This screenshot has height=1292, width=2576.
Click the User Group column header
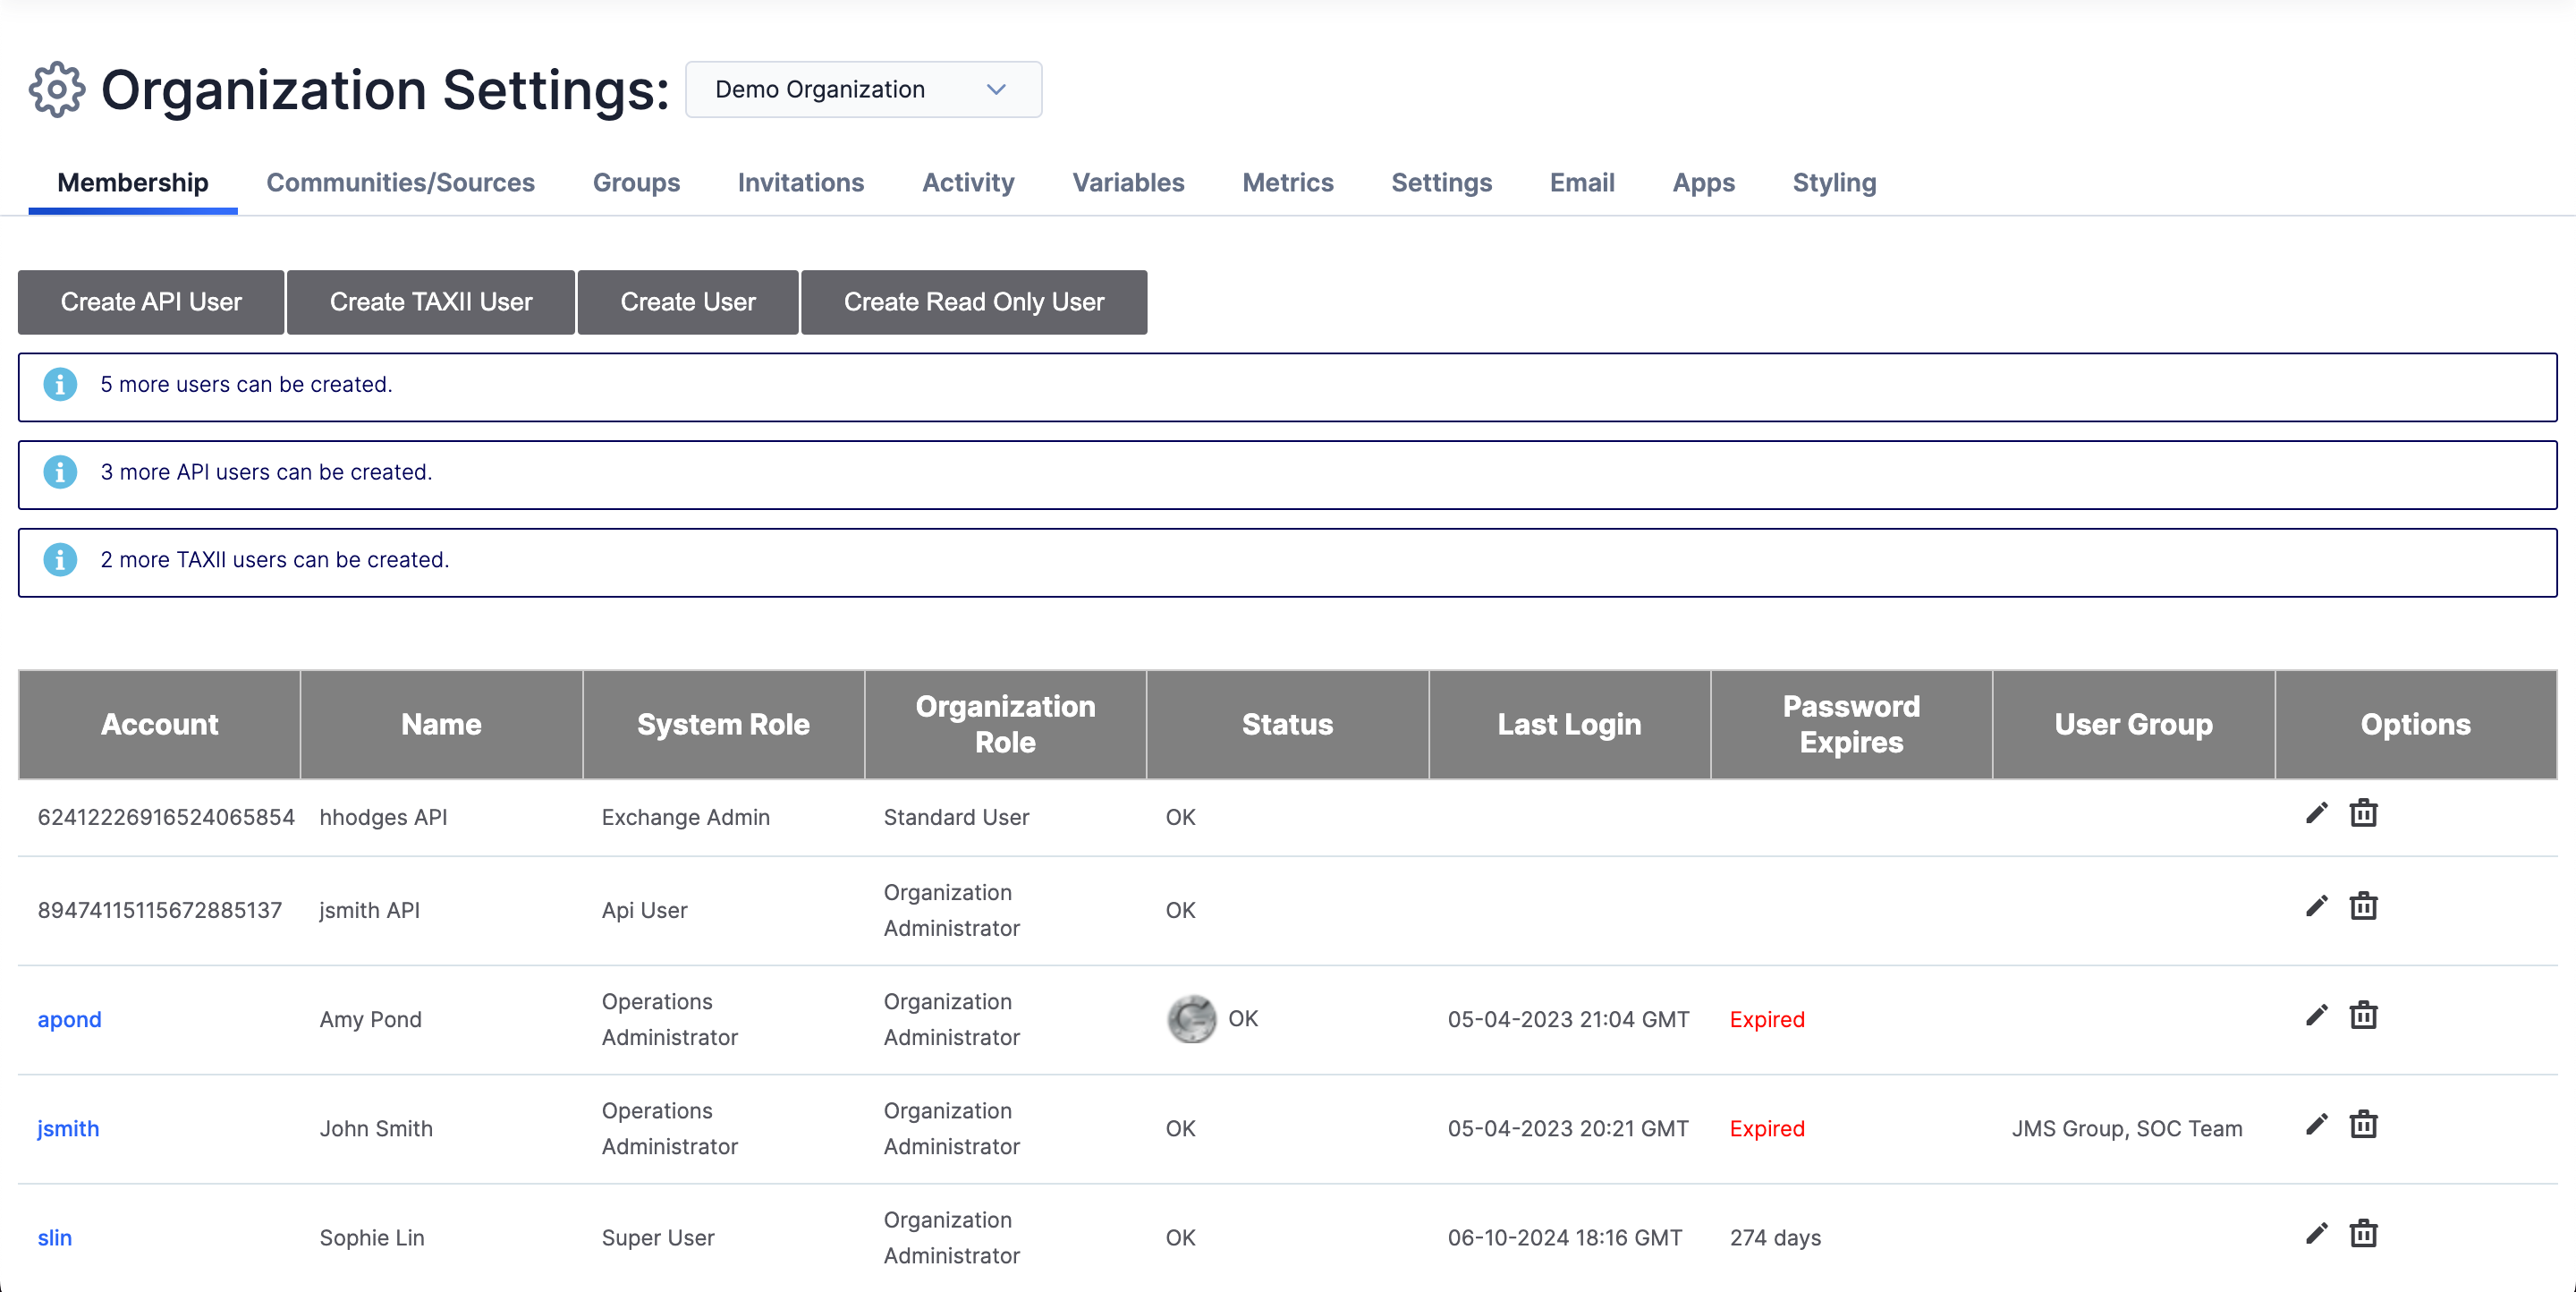2133,724
